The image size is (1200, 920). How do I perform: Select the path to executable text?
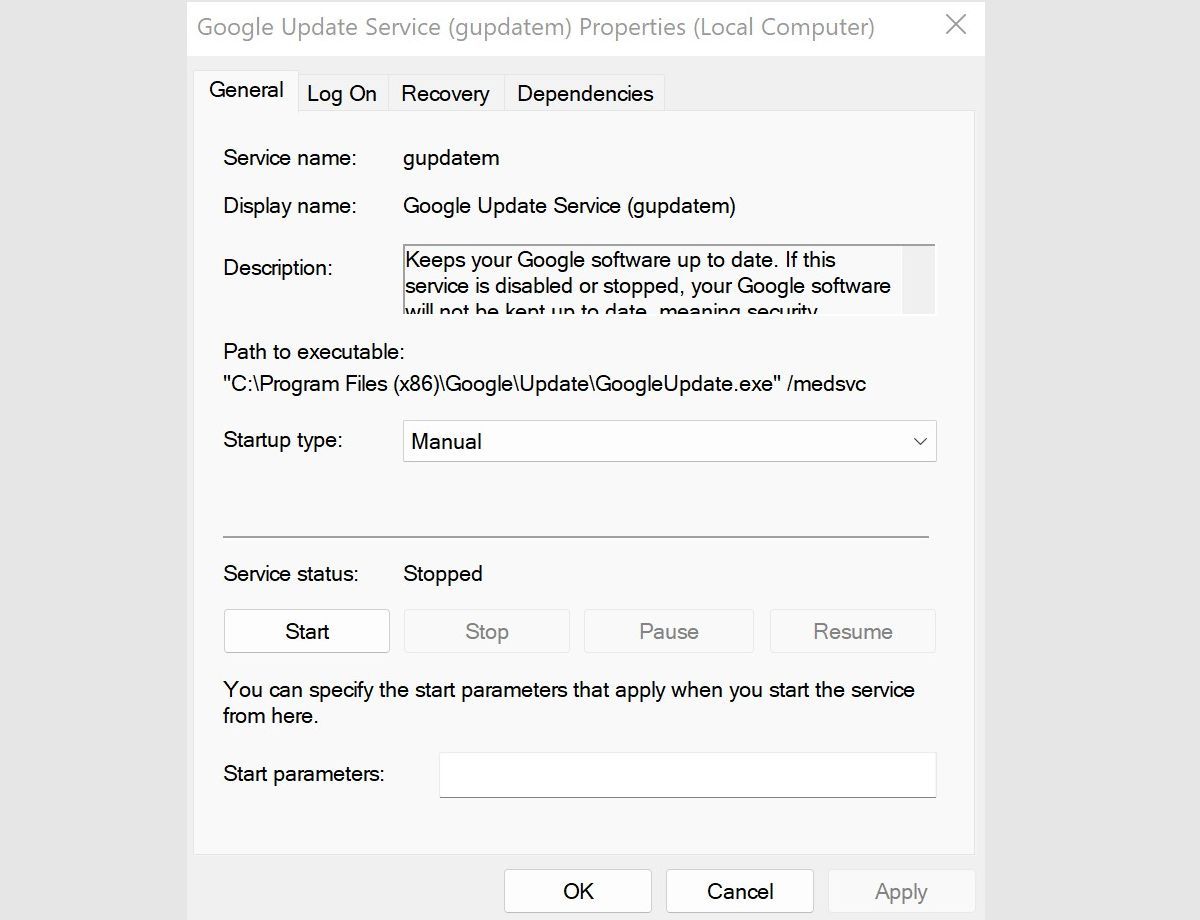coord(545,383)
